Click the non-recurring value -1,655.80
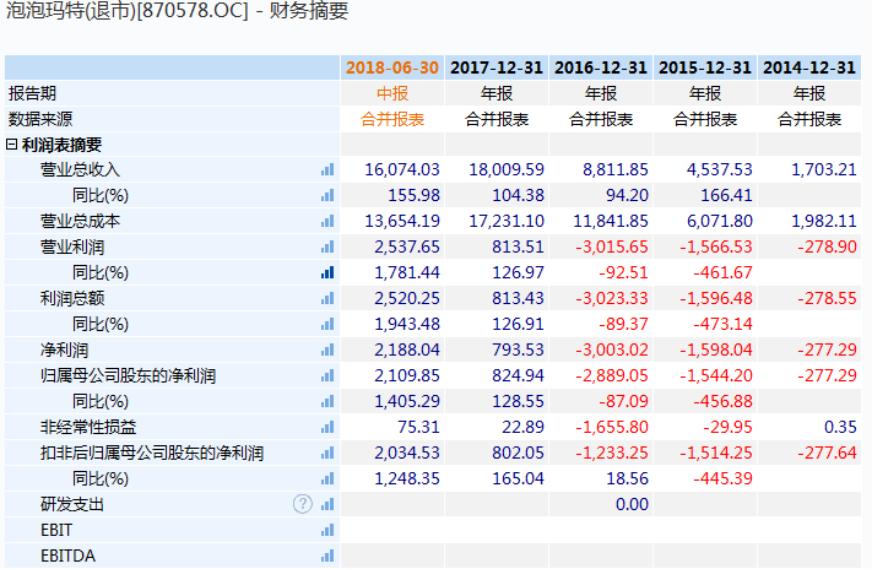Image resolution: width=873 pixels, height=570 pixels. tap(612, 427)
